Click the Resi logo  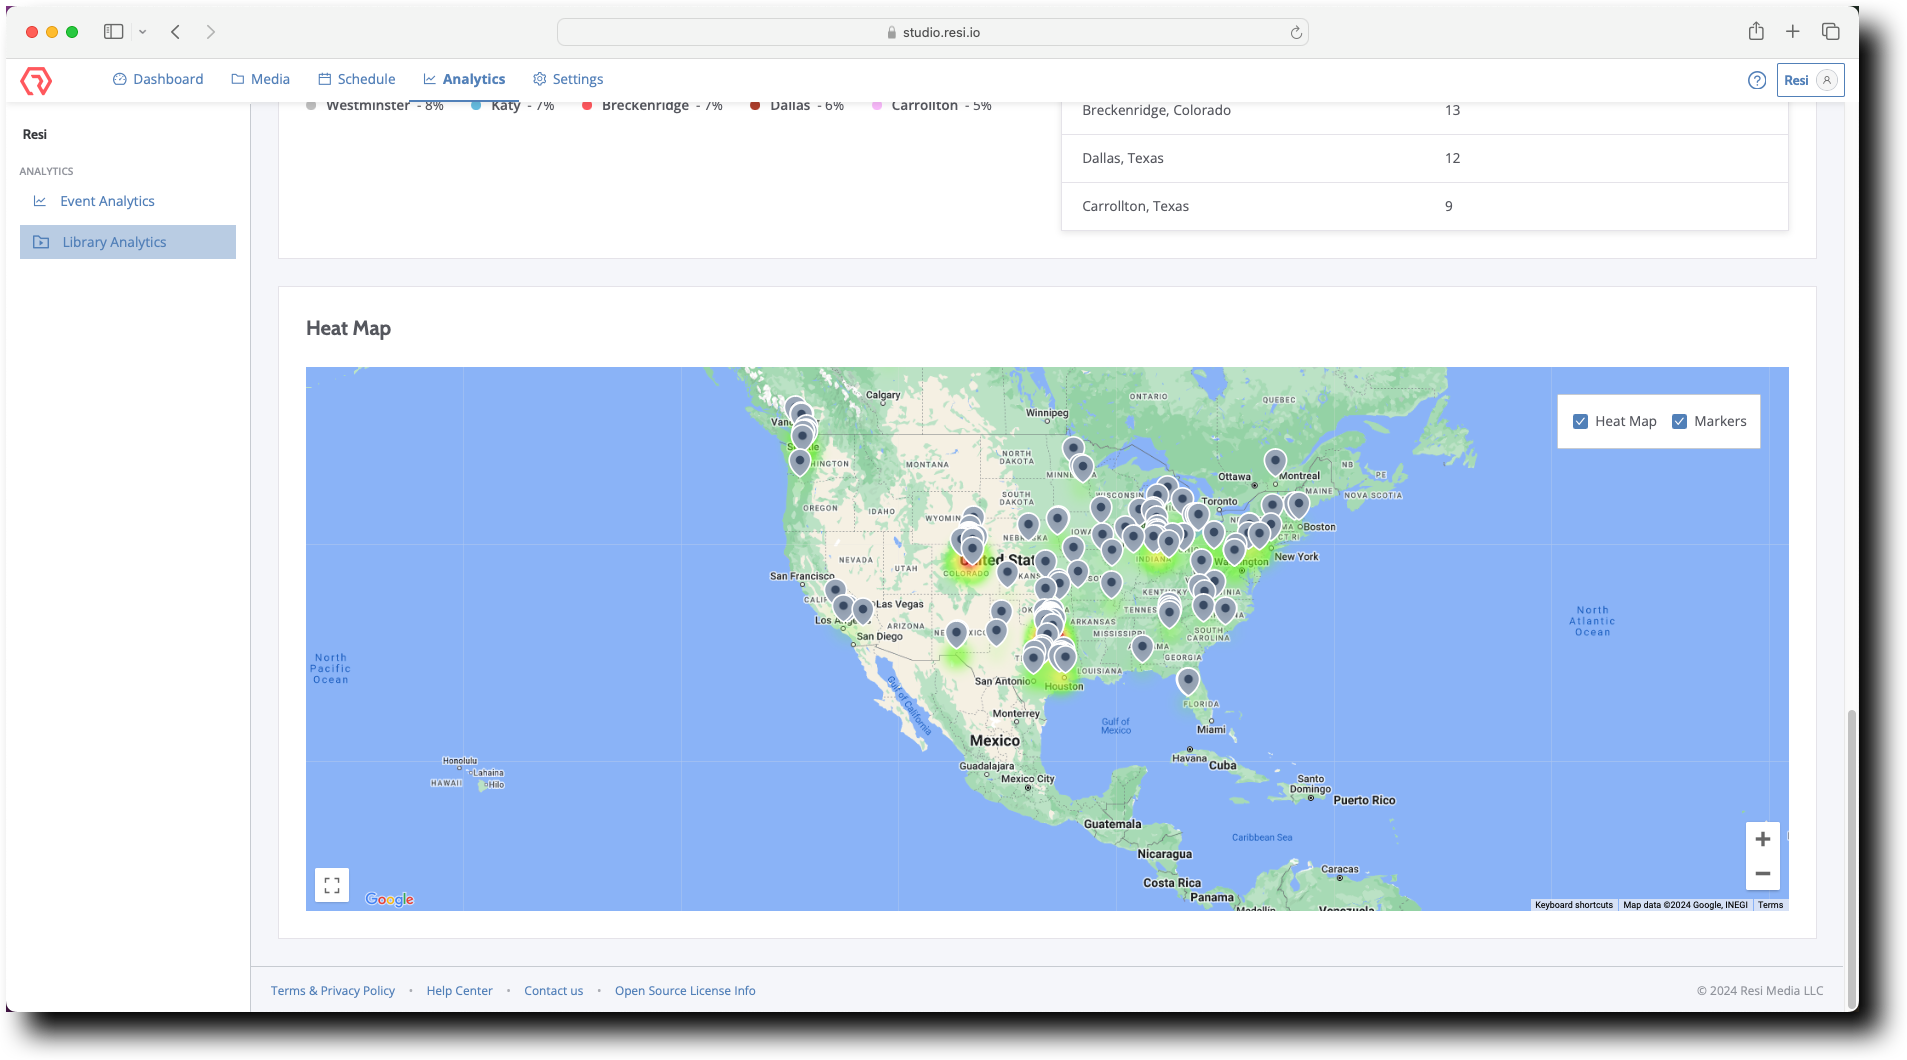(36, 80)
